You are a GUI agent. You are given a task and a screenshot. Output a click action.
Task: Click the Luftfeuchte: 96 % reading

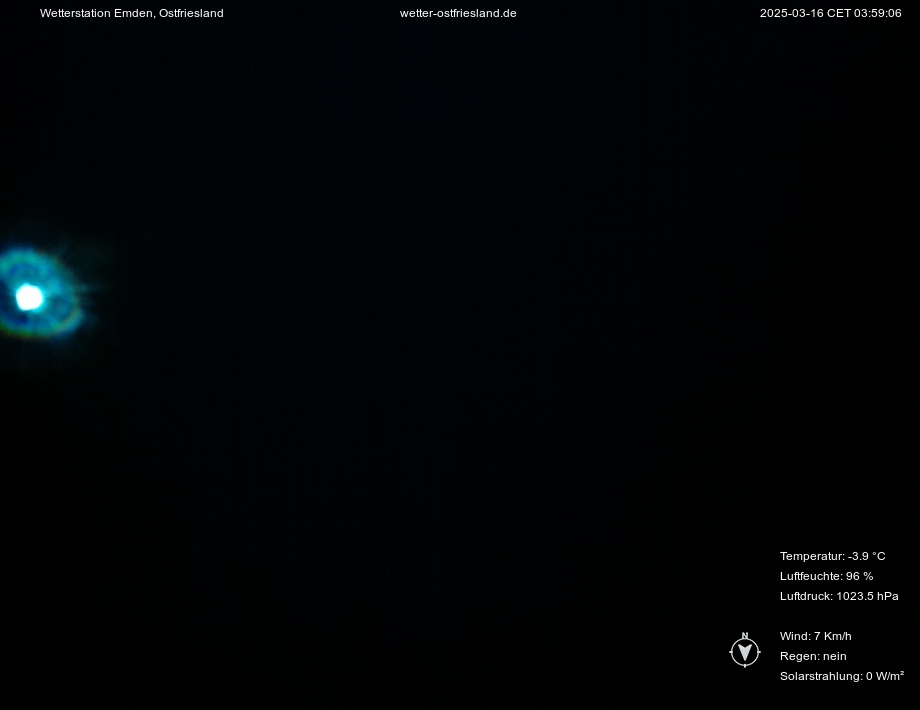[826, 576]
